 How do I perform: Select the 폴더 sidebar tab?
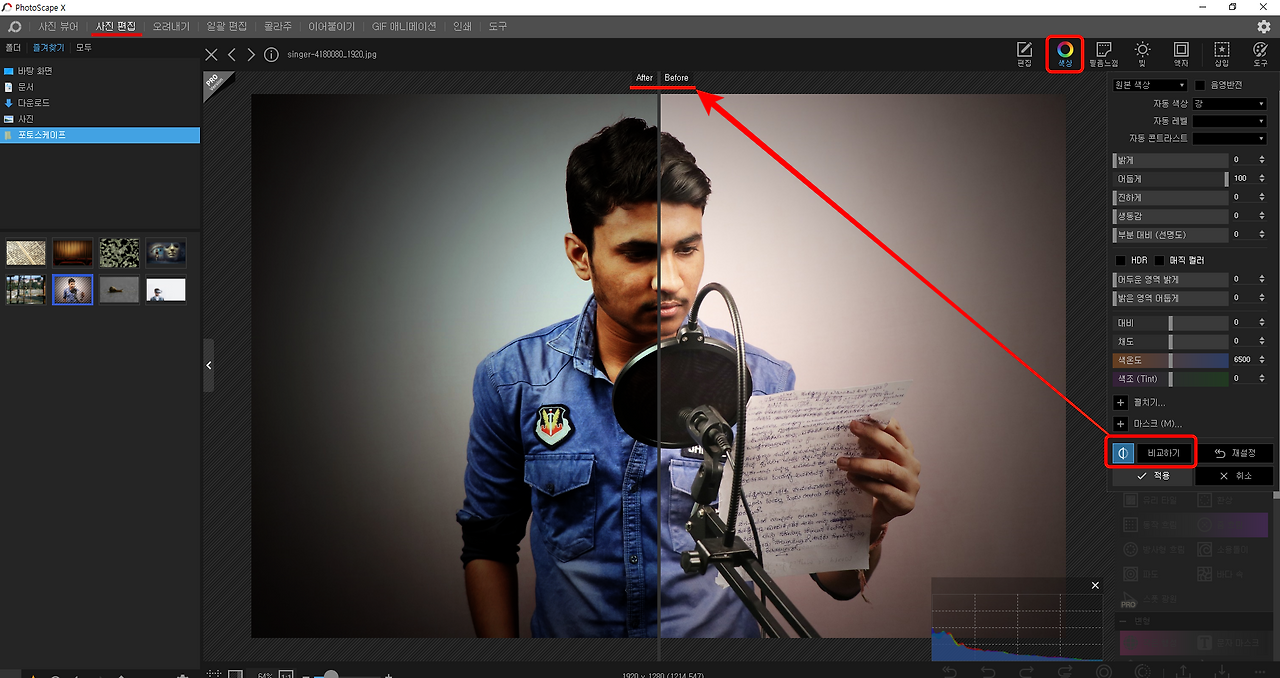tap(13, 47)
